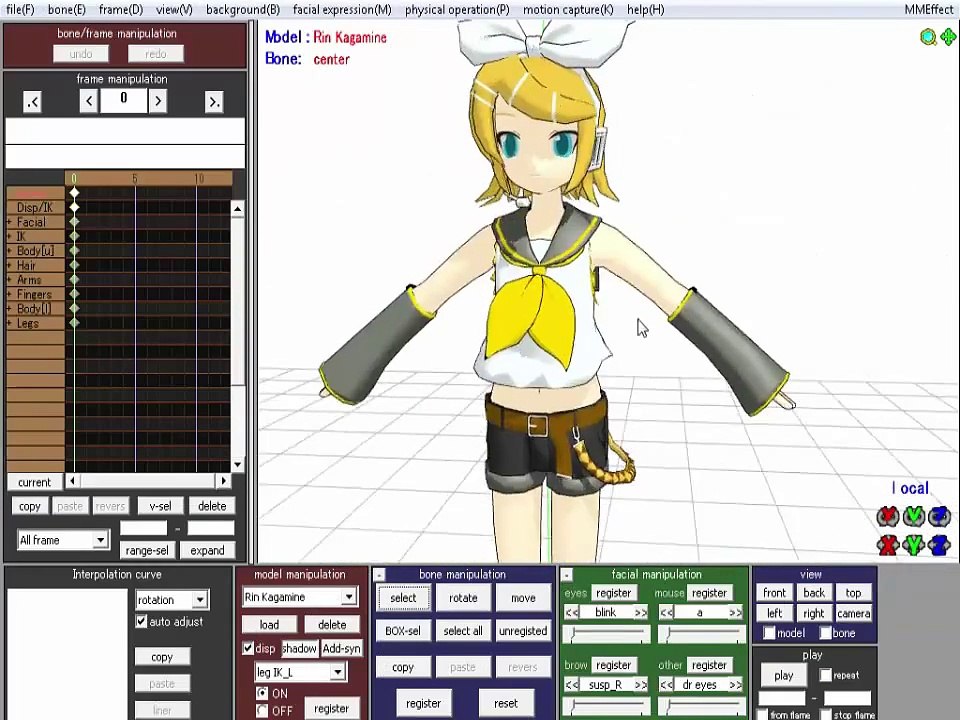This screenshot has width=960, height=720.
Task: Click the load model button
Action: coord(269,624)
